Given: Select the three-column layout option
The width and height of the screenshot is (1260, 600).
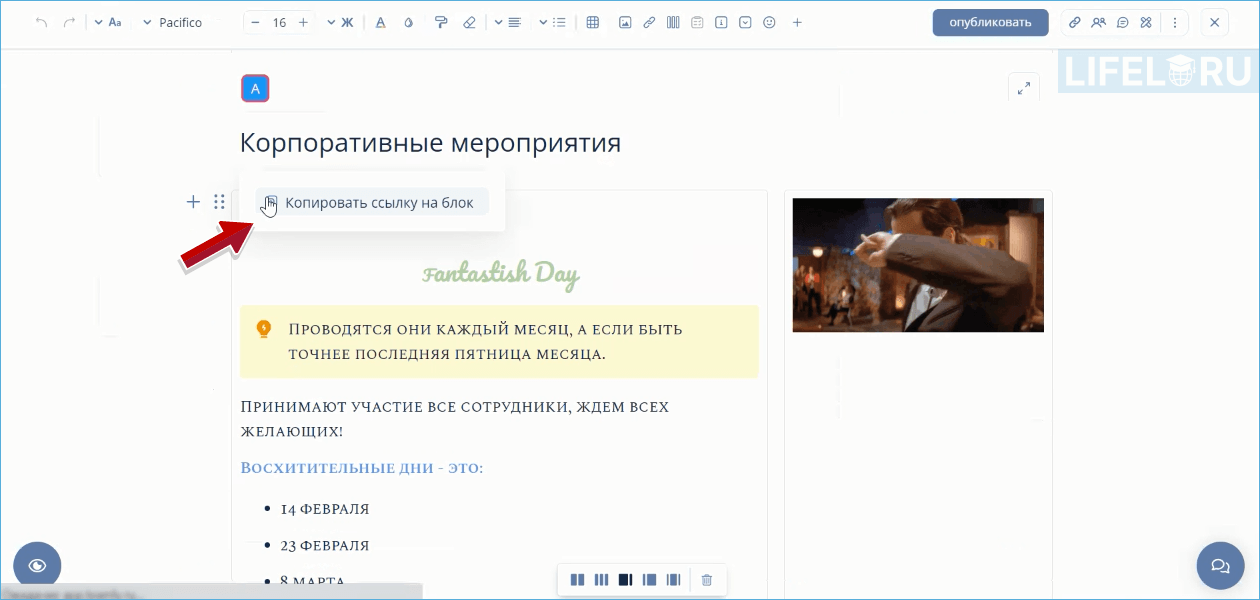Looking at the screenshot, I should [x=602, y=579].
